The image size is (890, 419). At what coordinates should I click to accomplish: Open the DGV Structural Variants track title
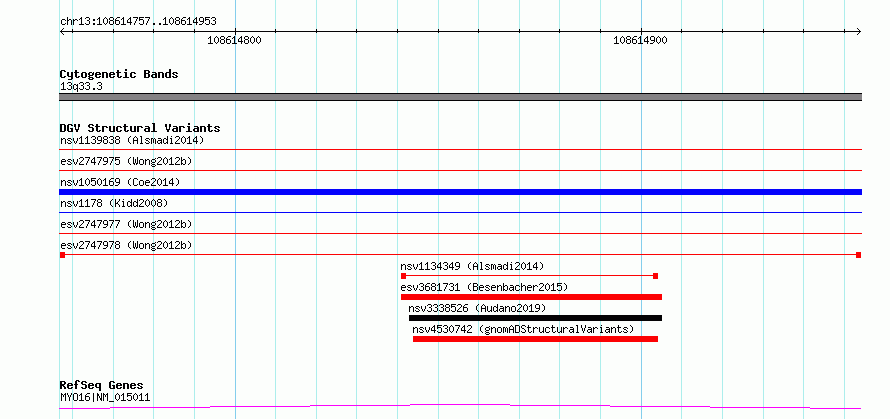140,128
